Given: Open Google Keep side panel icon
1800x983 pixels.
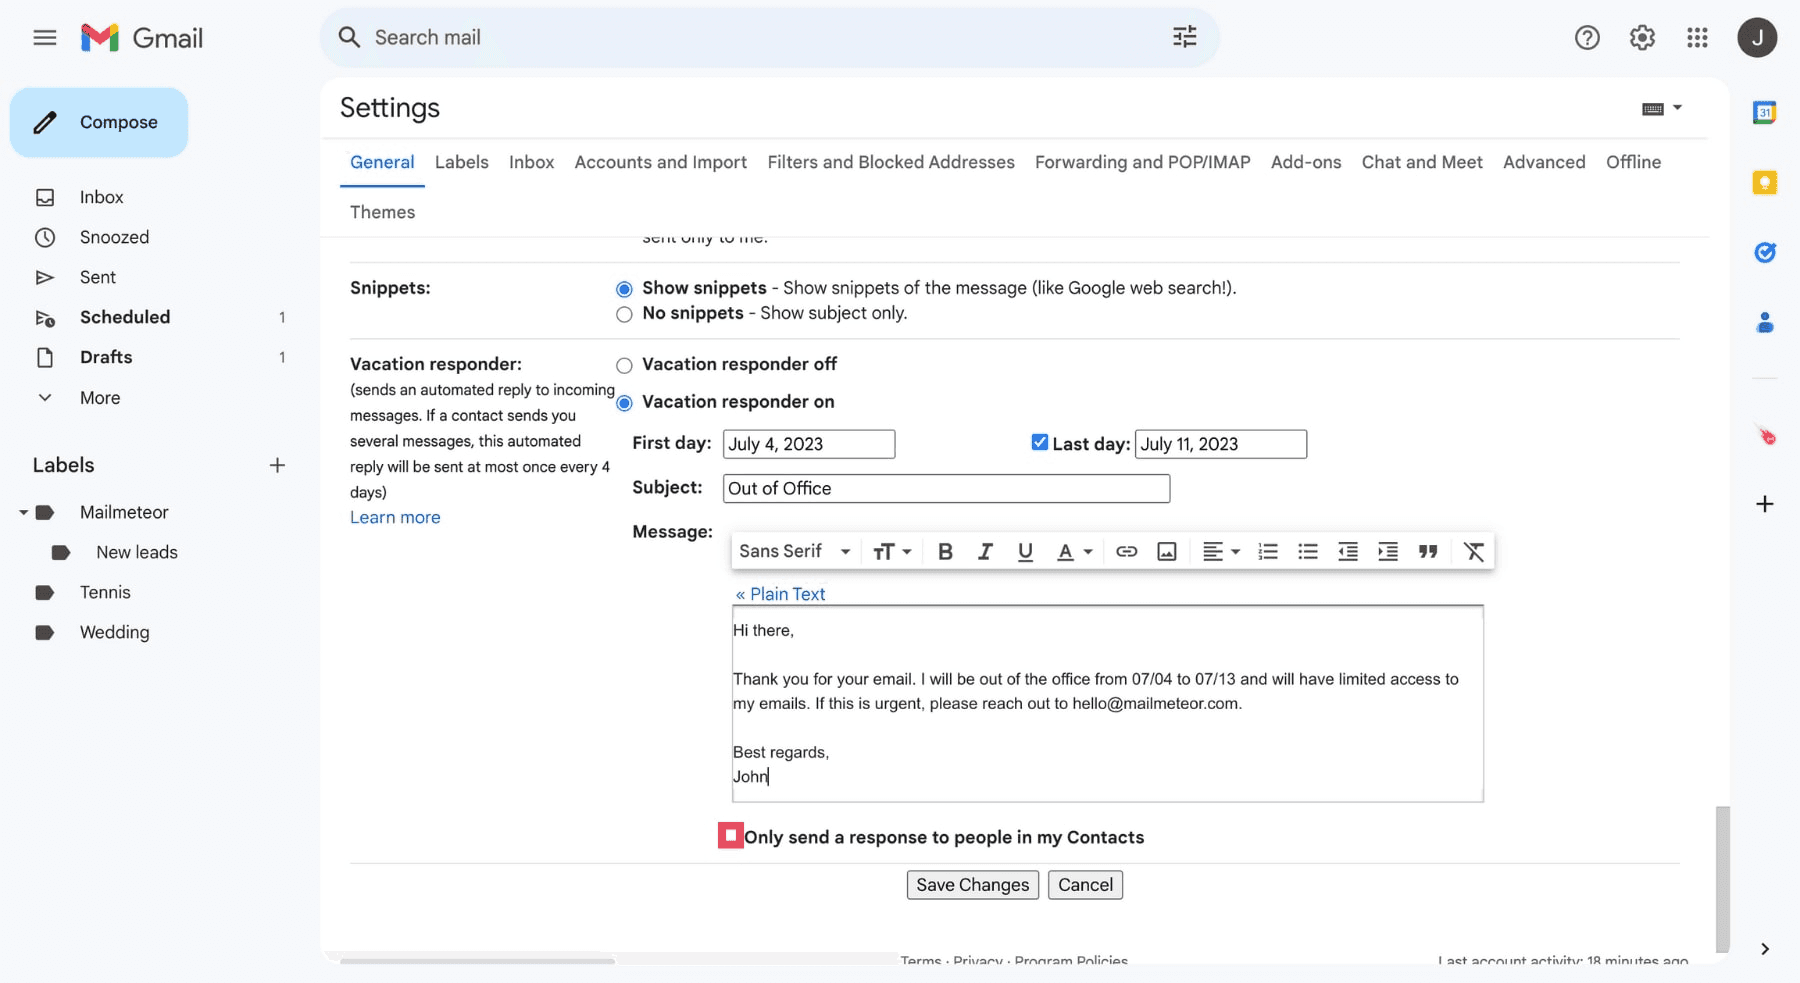Looking at the screenshot, I should [x=1765, y=182].
